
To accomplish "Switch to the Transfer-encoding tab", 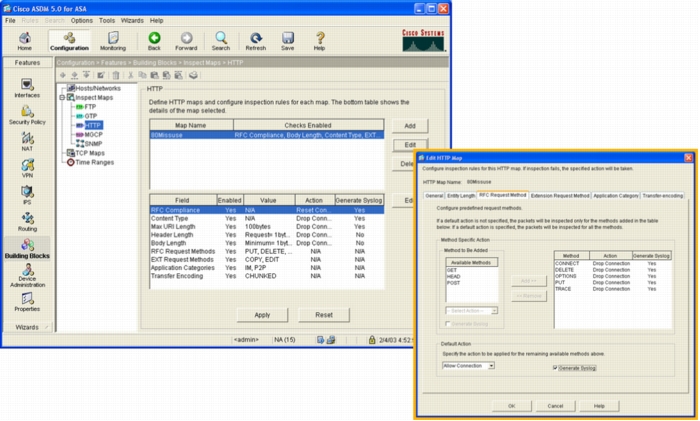I will [x=662, y=196].
